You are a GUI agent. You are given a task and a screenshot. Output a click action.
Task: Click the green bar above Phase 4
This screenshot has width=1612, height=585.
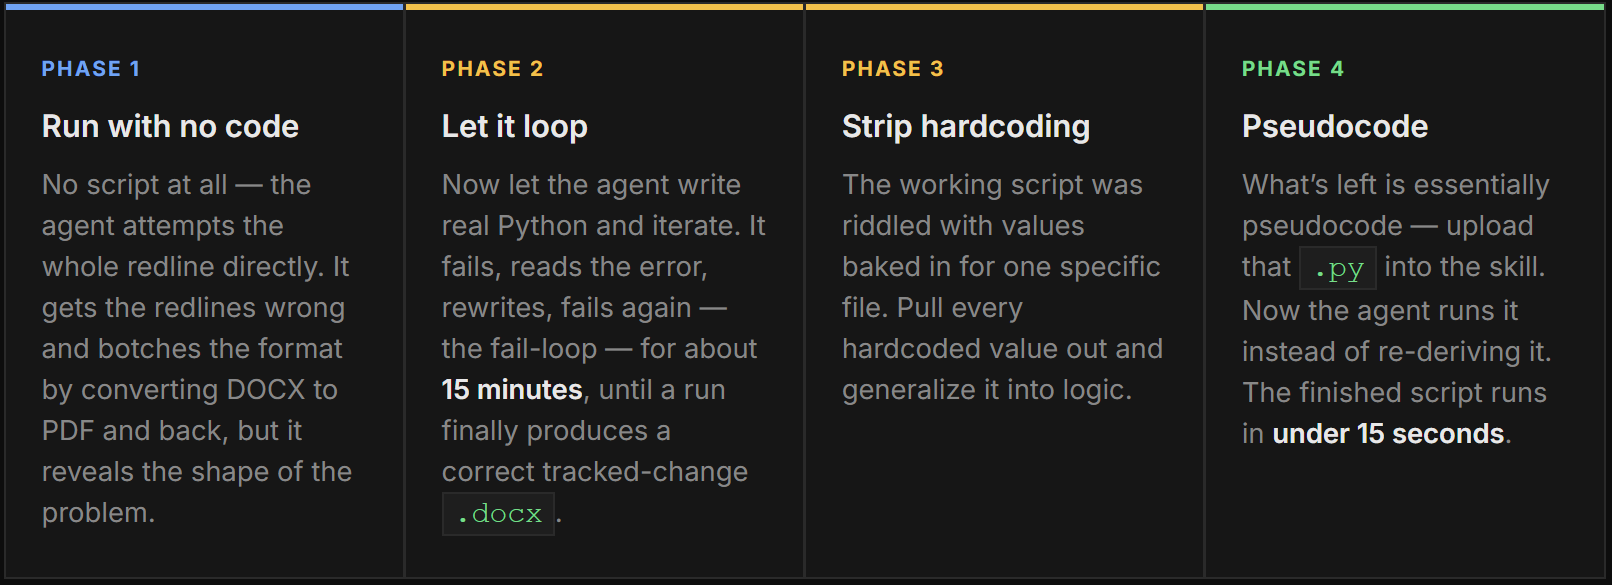coord(1404,7)
